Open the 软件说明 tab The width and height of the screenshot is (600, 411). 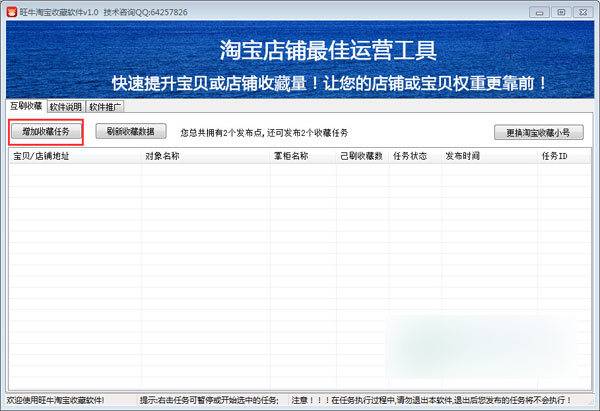[66, 107]
